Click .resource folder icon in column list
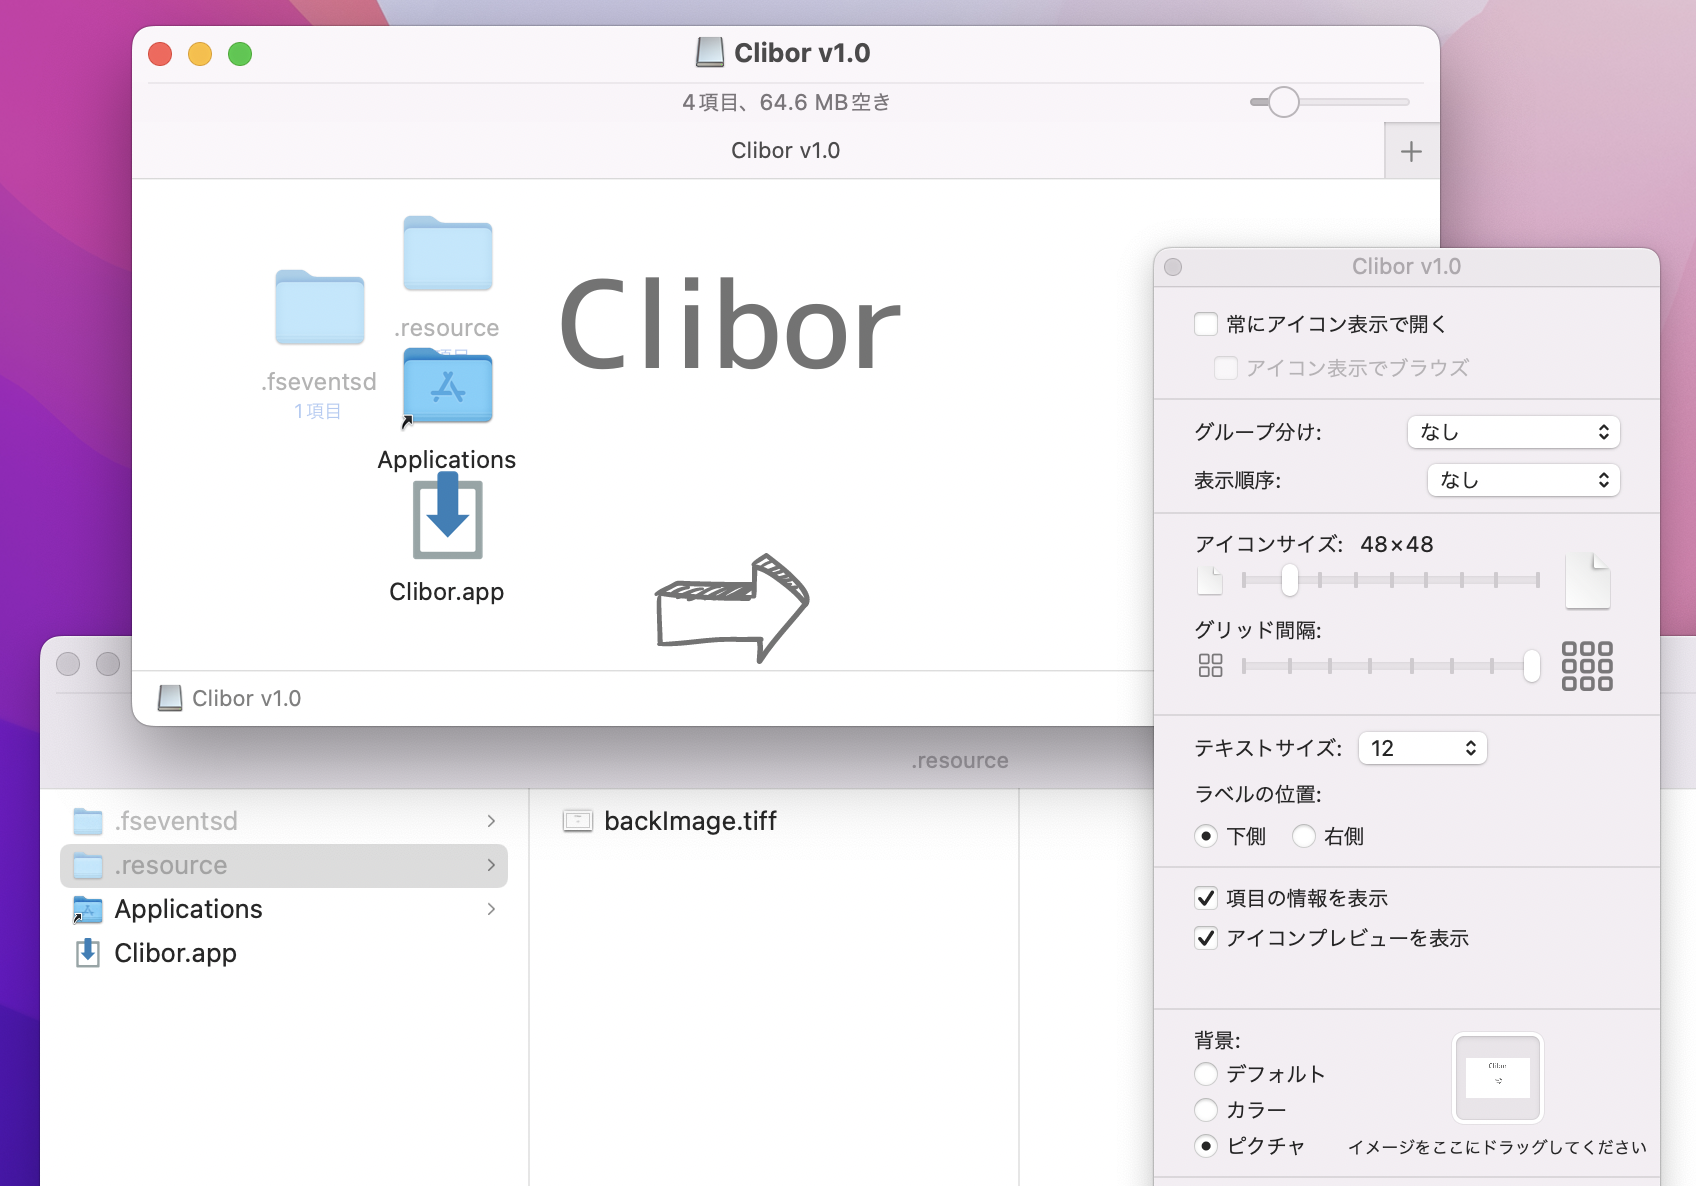 pyautogui.click(x=88, y=865)
